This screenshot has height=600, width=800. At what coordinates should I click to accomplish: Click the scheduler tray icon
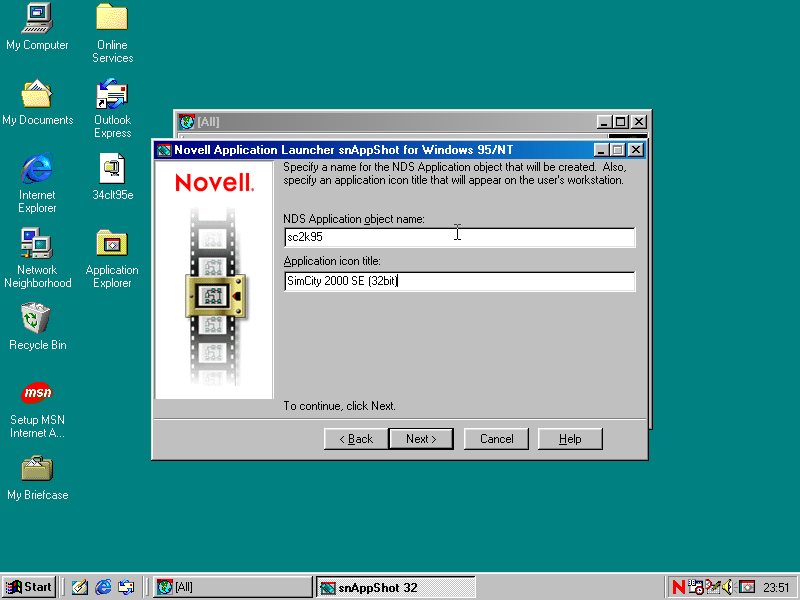(x=695, y=587)
